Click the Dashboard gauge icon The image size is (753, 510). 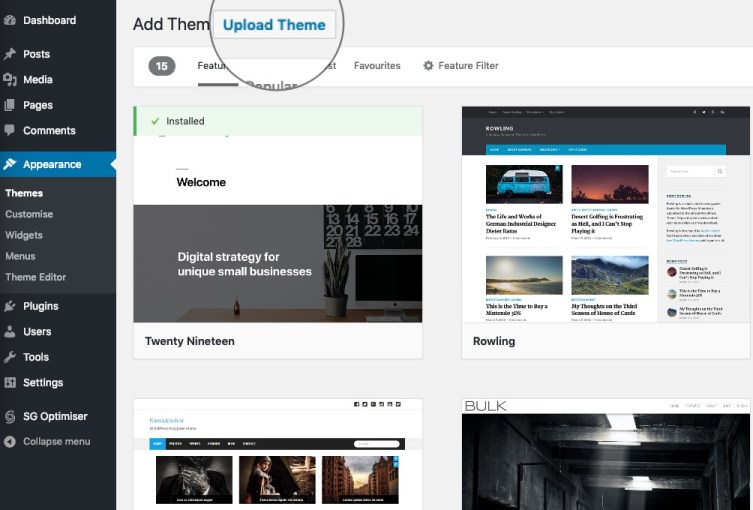point(9,20)
